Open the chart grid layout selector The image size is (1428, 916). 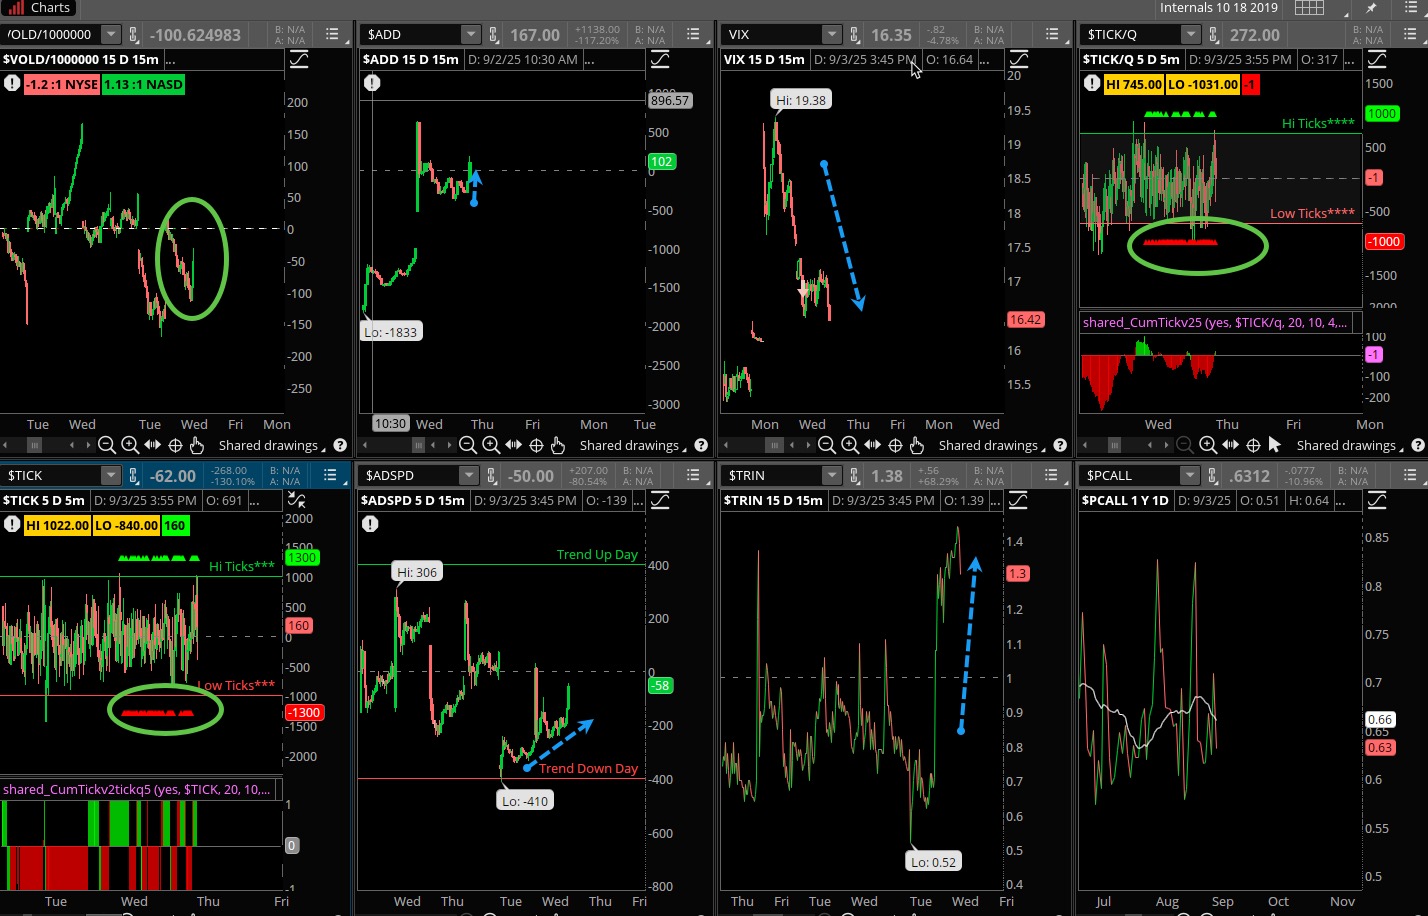tap(1309, 8)
